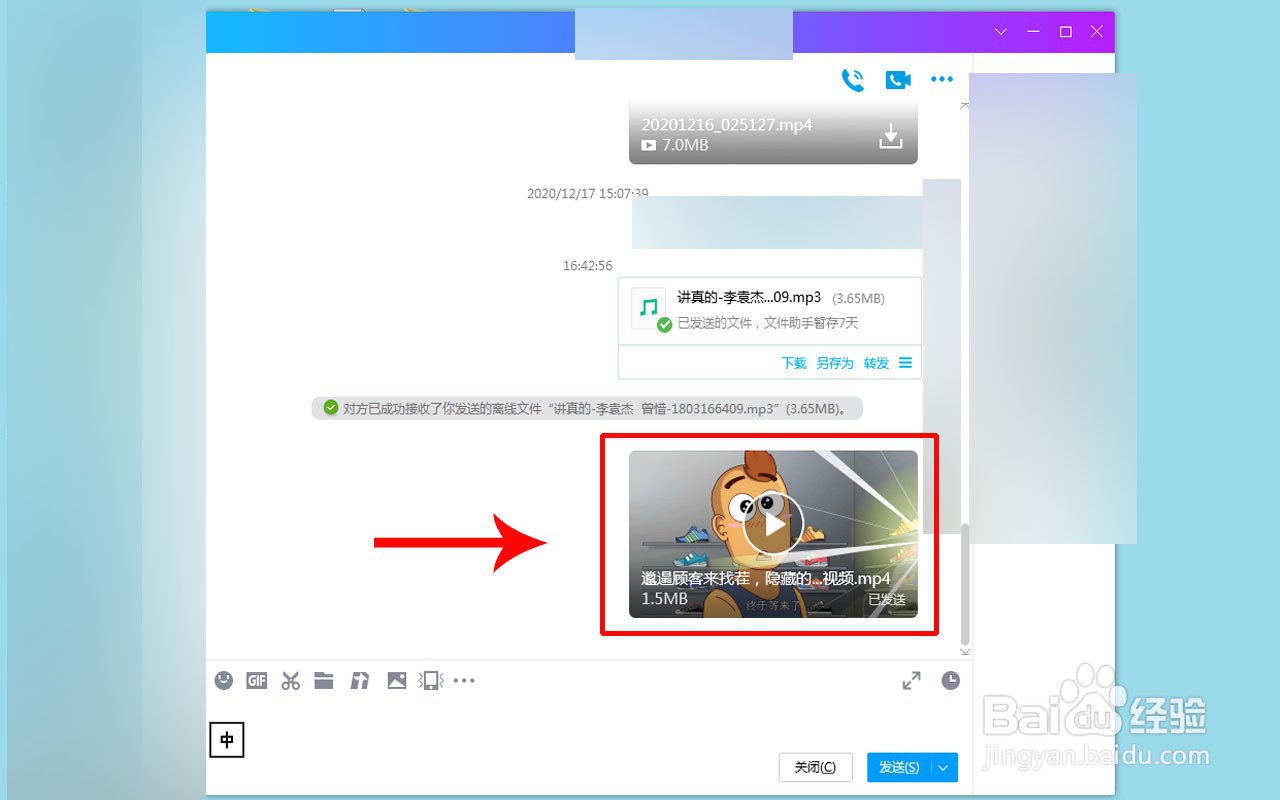This screenshot has width=1280, height=800.
Task: Open the send picture icon
Action: coord(397,681)
